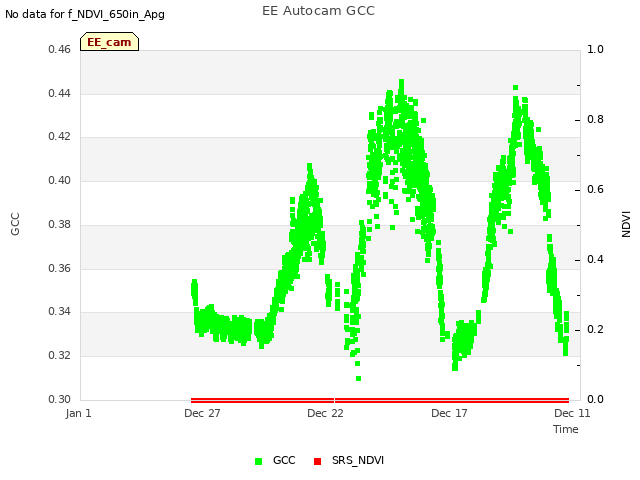Click the 0.8 NDVI axis value

point(595,120)
